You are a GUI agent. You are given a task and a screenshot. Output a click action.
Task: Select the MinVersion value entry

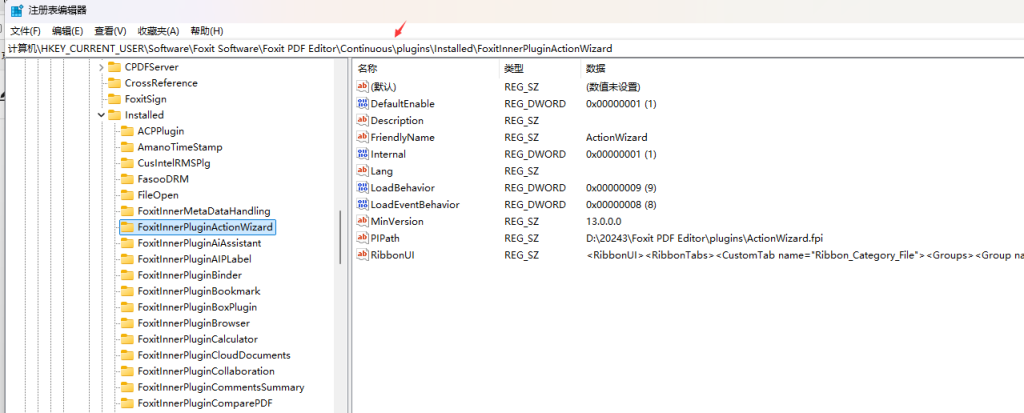click(397, 221)
